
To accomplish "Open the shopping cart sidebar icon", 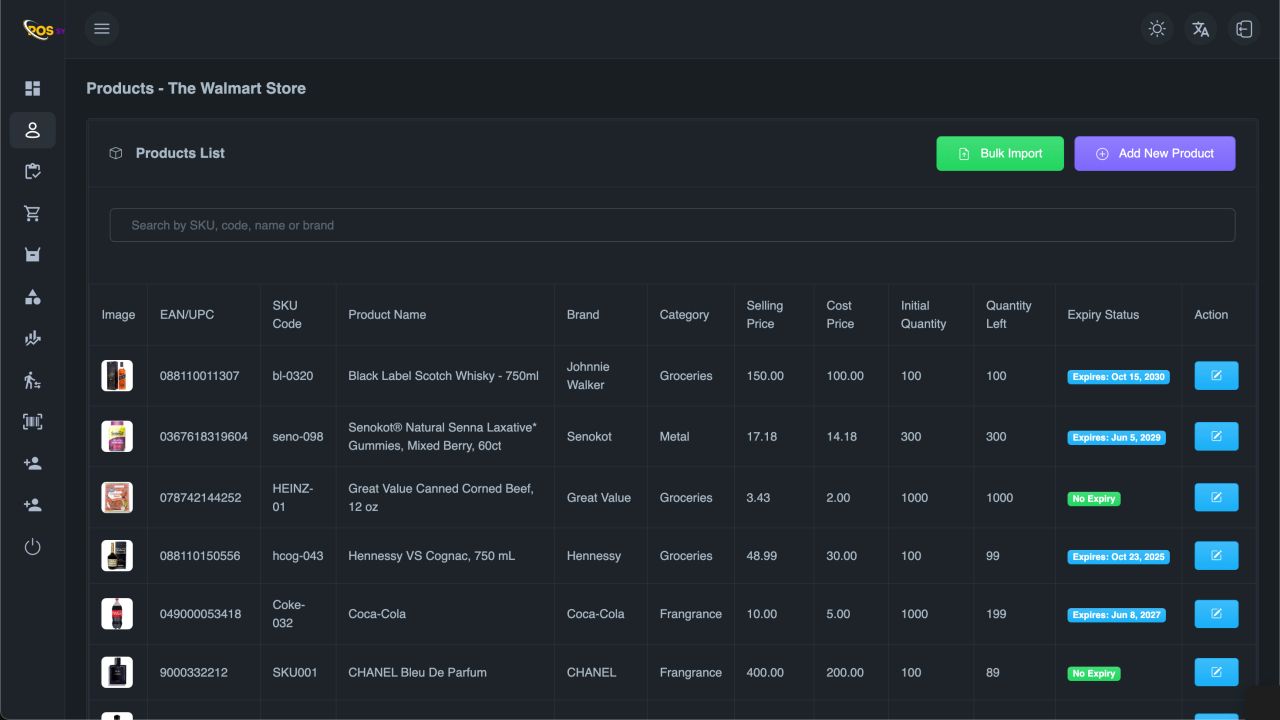I will pos(32,213).
